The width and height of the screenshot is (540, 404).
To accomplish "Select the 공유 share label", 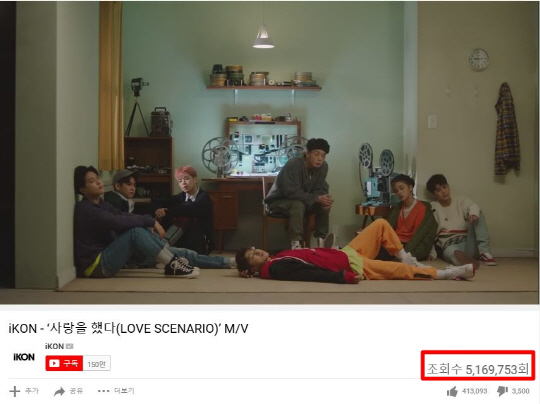I will coord(76,391).
